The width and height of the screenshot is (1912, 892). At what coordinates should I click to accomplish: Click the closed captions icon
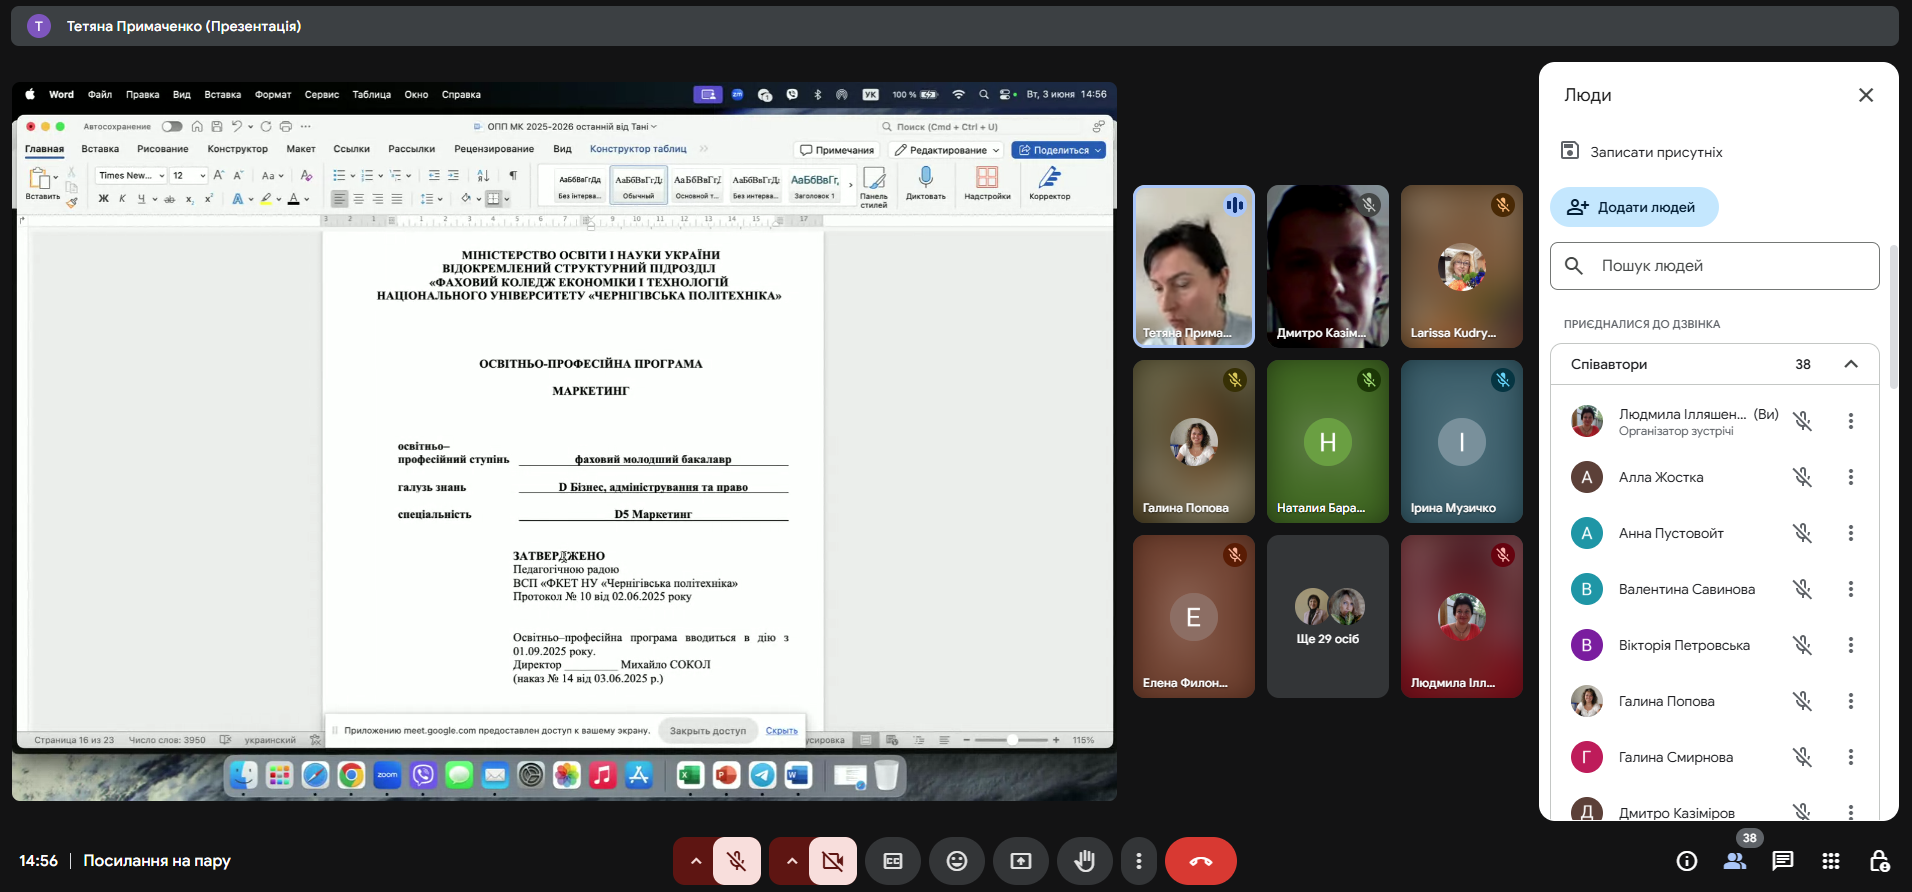point(893,861)
